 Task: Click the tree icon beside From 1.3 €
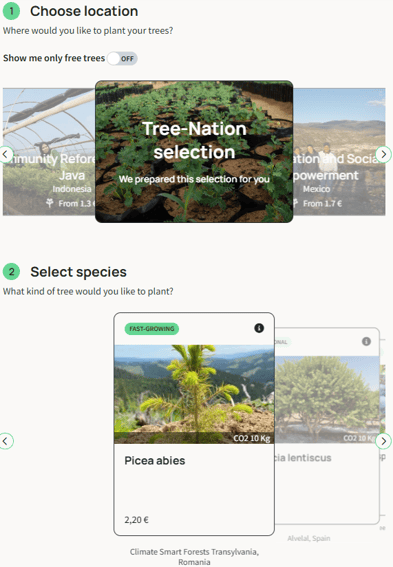[50, 203]
